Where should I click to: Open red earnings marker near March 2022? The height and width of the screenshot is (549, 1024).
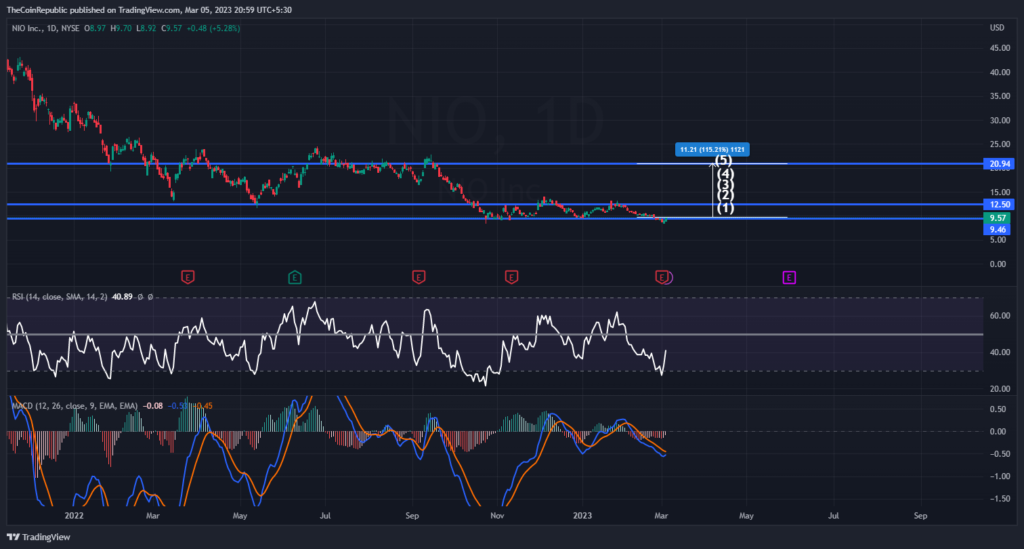coord(186,275)
